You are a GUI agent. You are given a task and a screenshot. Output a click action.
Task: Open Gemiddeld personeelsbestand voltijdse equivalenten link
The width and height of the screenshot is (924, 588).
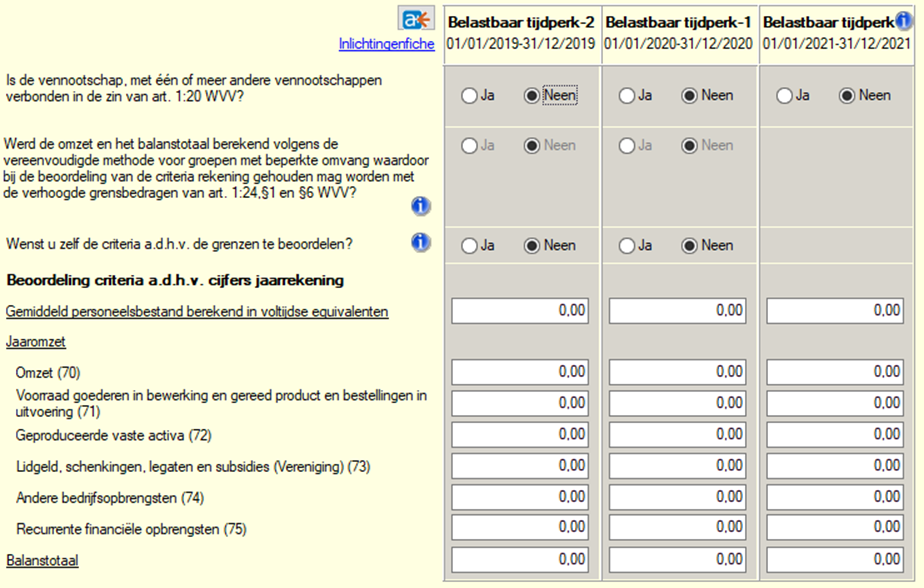tap(197, 312)
